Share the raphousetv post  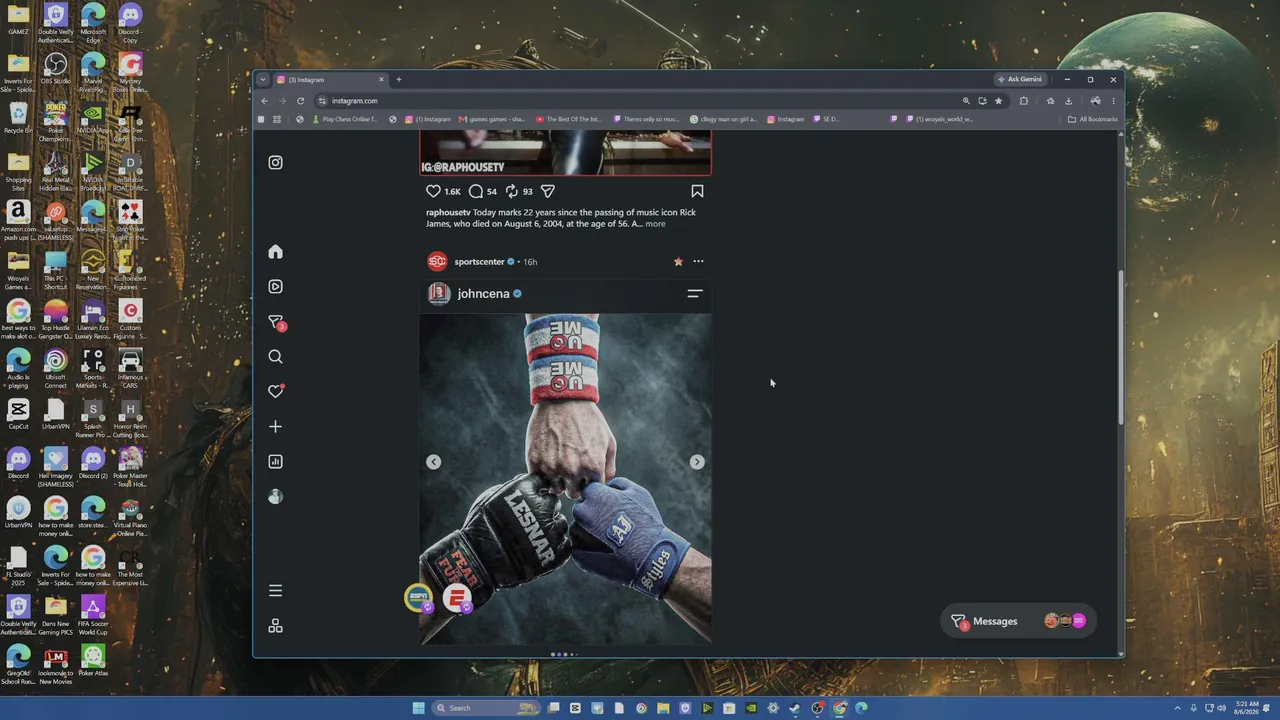(x=548, y=191)
